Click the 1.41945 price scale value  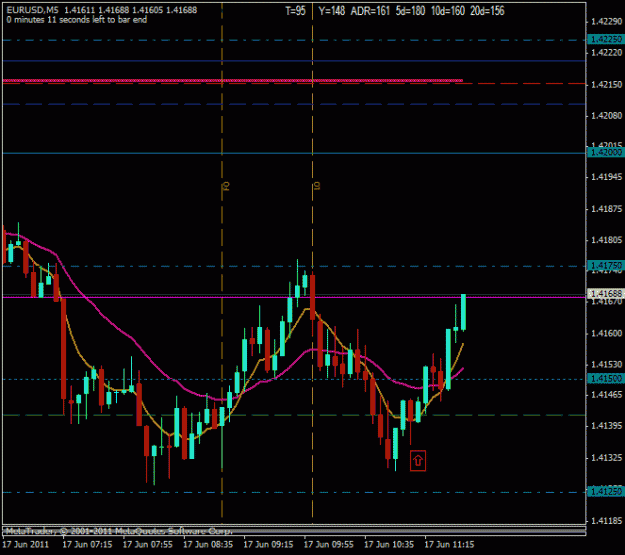click(x=606, y=177)
